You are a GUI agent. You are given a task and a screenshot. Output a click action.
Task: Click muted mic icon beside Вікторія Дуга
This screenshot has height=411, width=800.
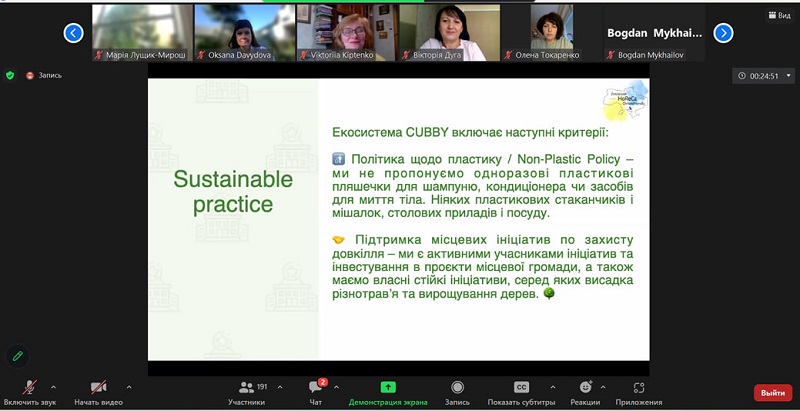(x=406, y=55)
